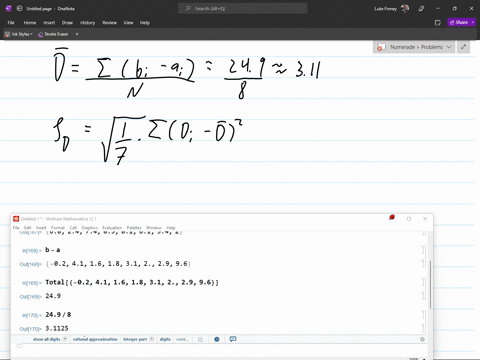Switch to the Review ribbon tab

click(x=109, y=23)
